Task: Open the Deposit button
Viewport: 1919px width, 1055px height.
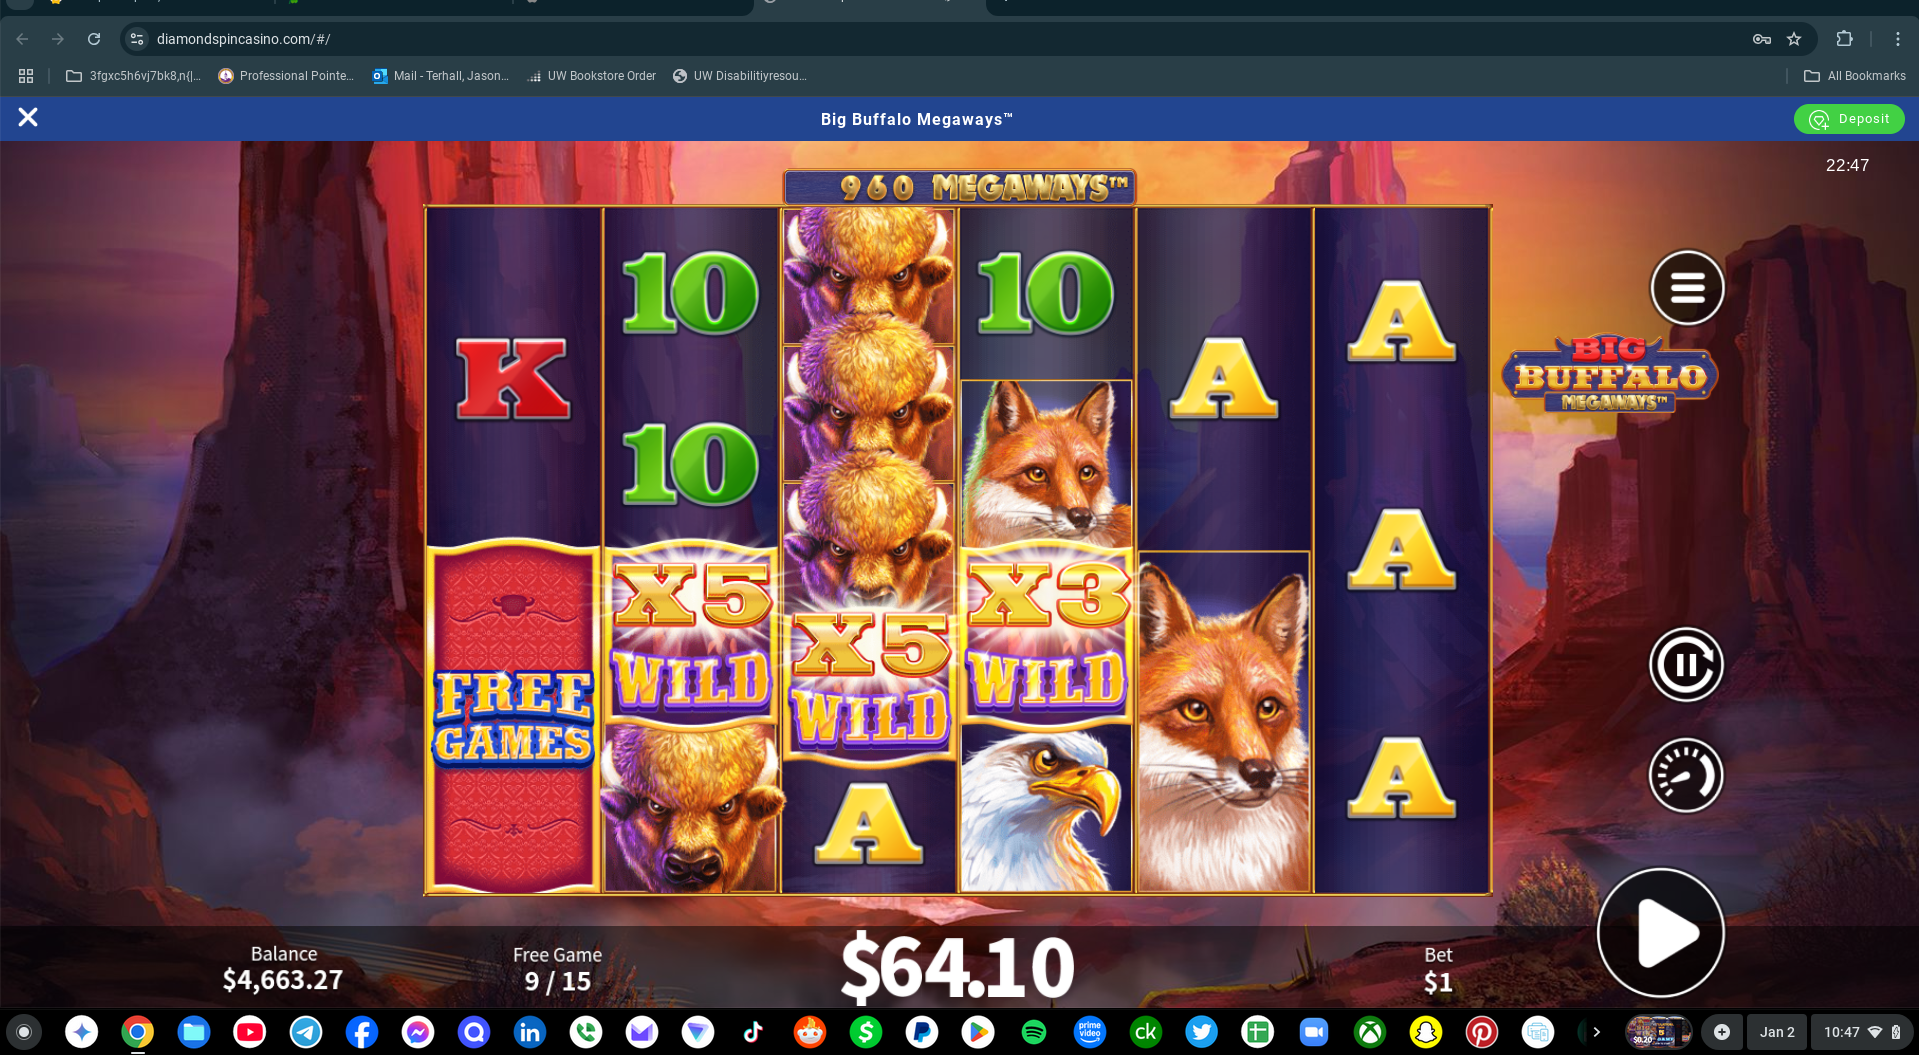Action: click(1849, 119)
